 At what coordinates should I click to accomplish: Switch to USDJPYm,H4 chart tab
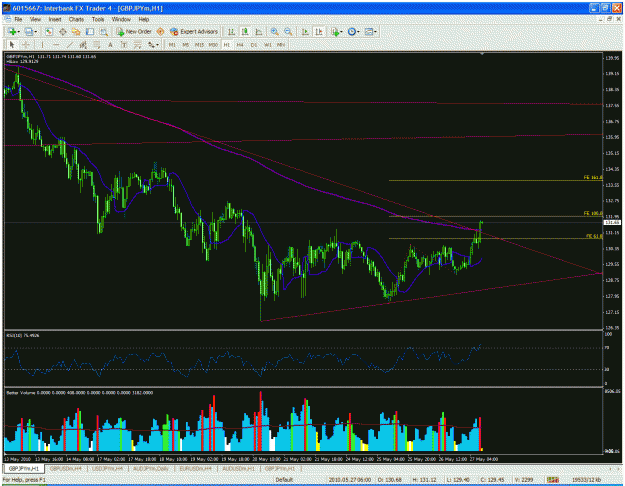pos(108,469)
